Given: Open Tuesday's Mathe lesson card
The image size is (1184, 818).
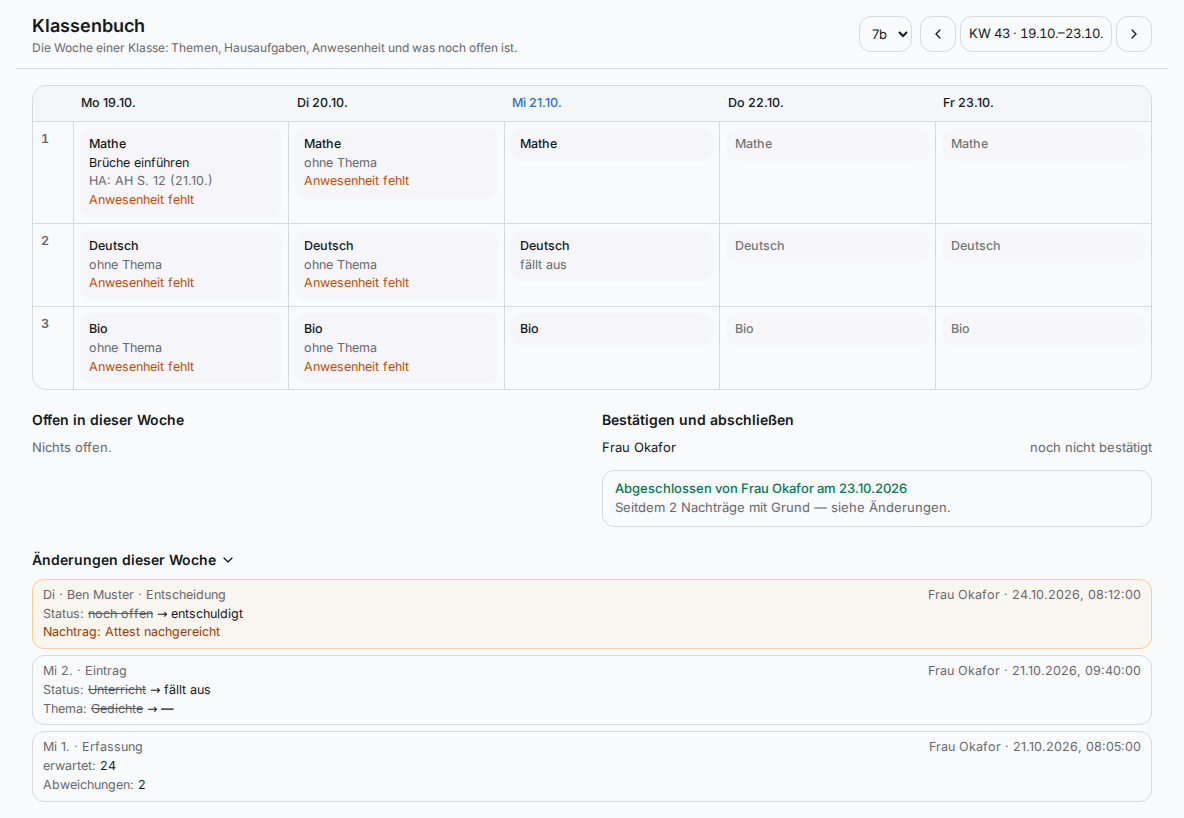Looking at the screenshot, I should coord(396,162).
